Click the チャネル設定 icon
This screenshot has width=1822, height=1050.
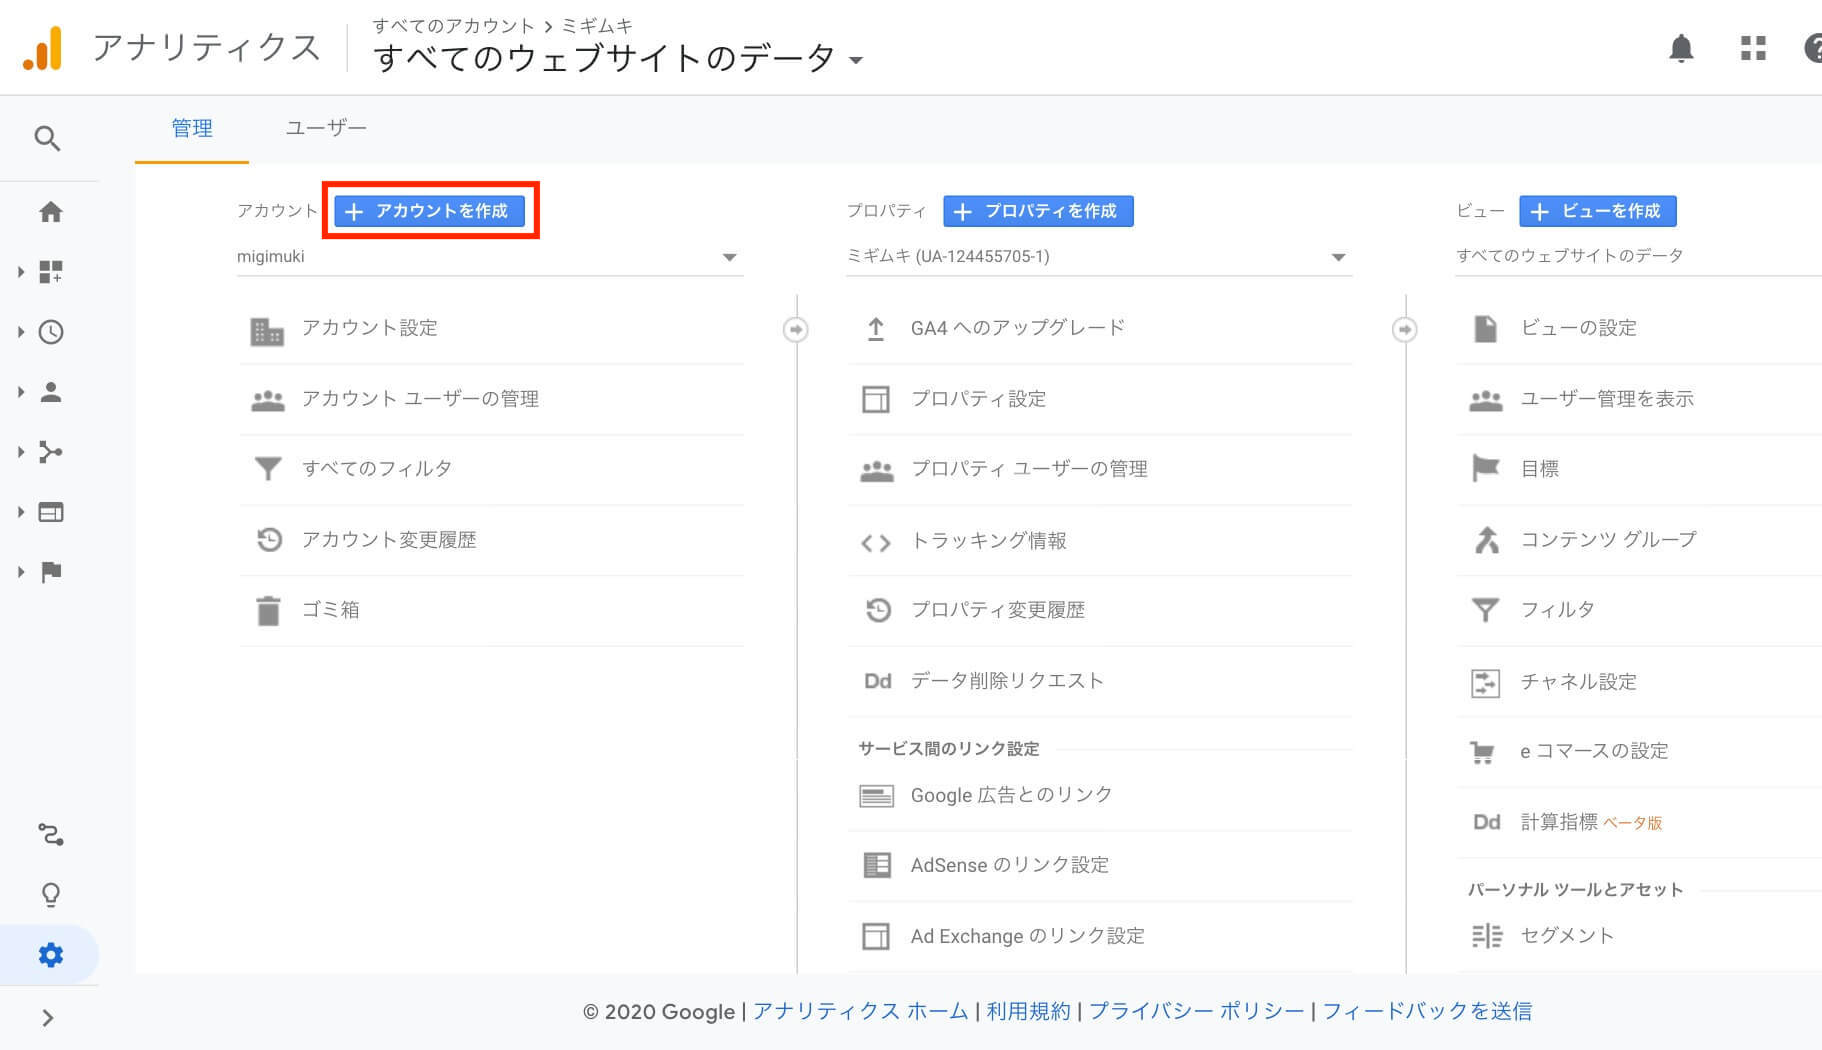pos(1486,683)
